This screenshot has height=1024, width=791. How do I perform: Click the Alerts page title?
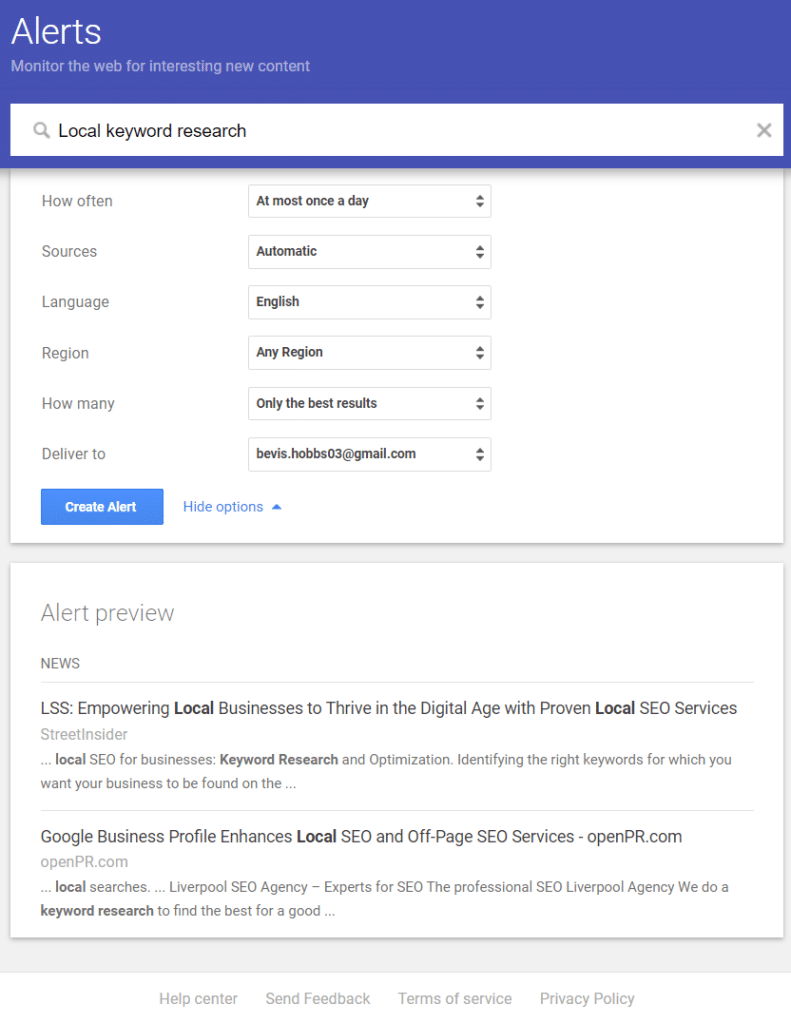55,32
